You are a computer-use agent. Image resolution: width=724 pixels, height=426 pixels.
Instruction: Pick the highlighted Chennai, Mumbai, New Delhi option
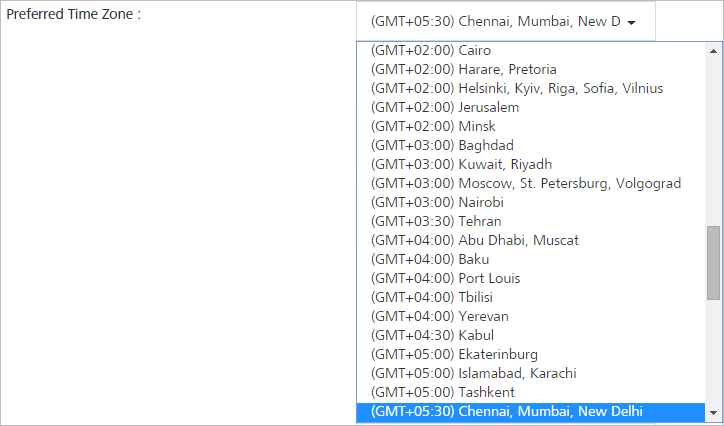[531, 411]
